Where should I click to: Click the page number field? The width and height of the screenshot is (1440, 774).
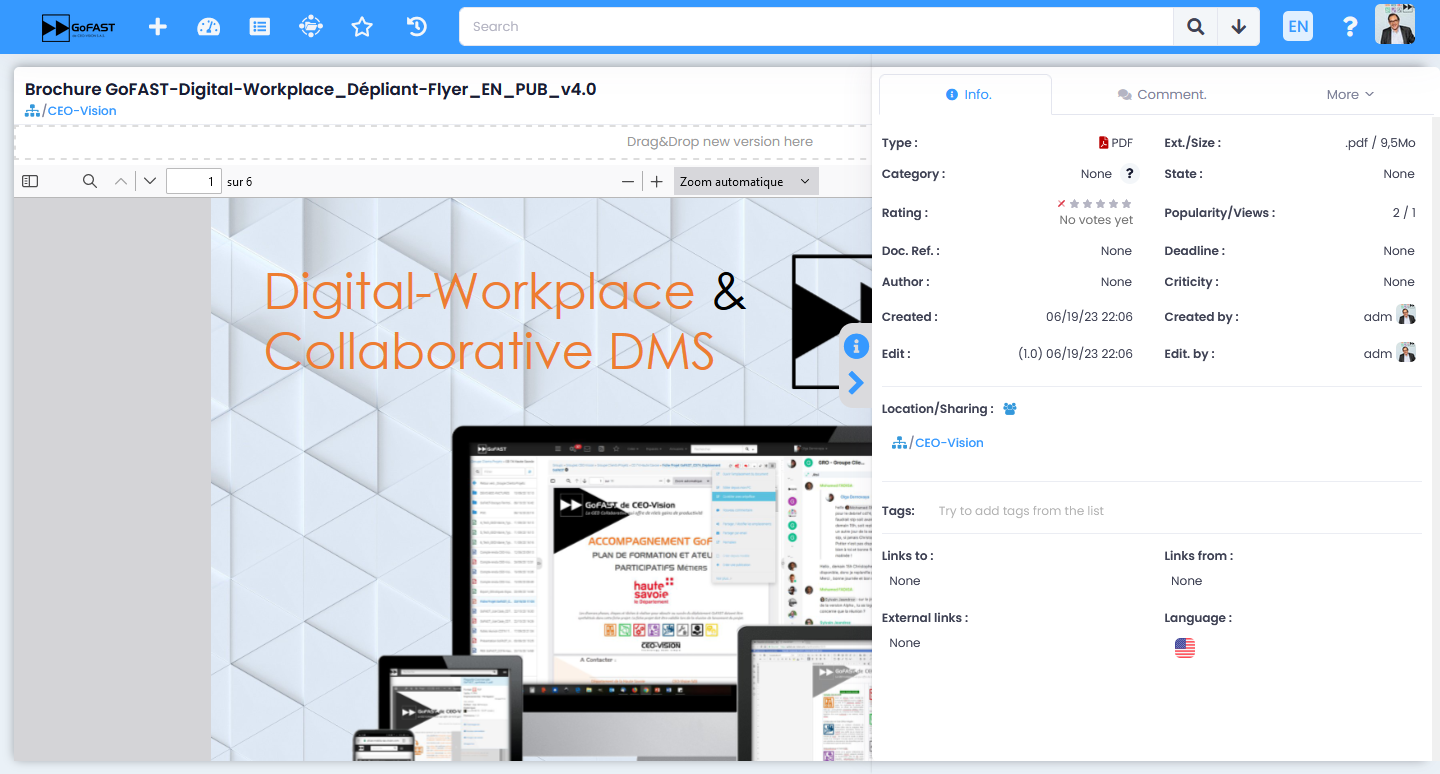(x=194, y=181)
